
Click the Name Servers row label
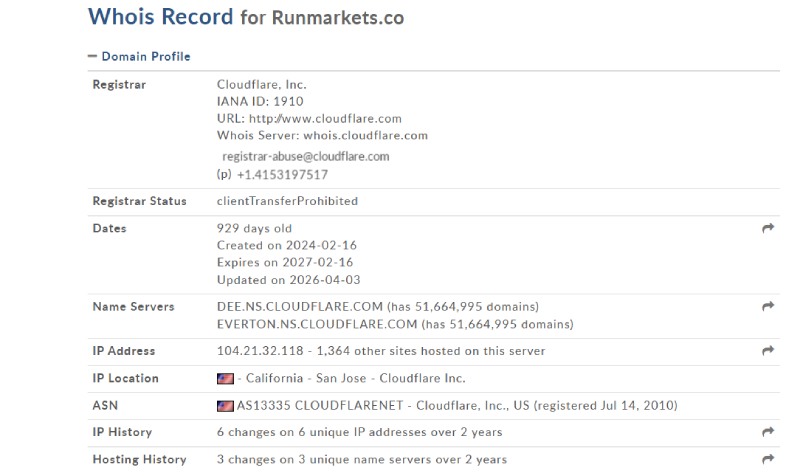point(133,307)
